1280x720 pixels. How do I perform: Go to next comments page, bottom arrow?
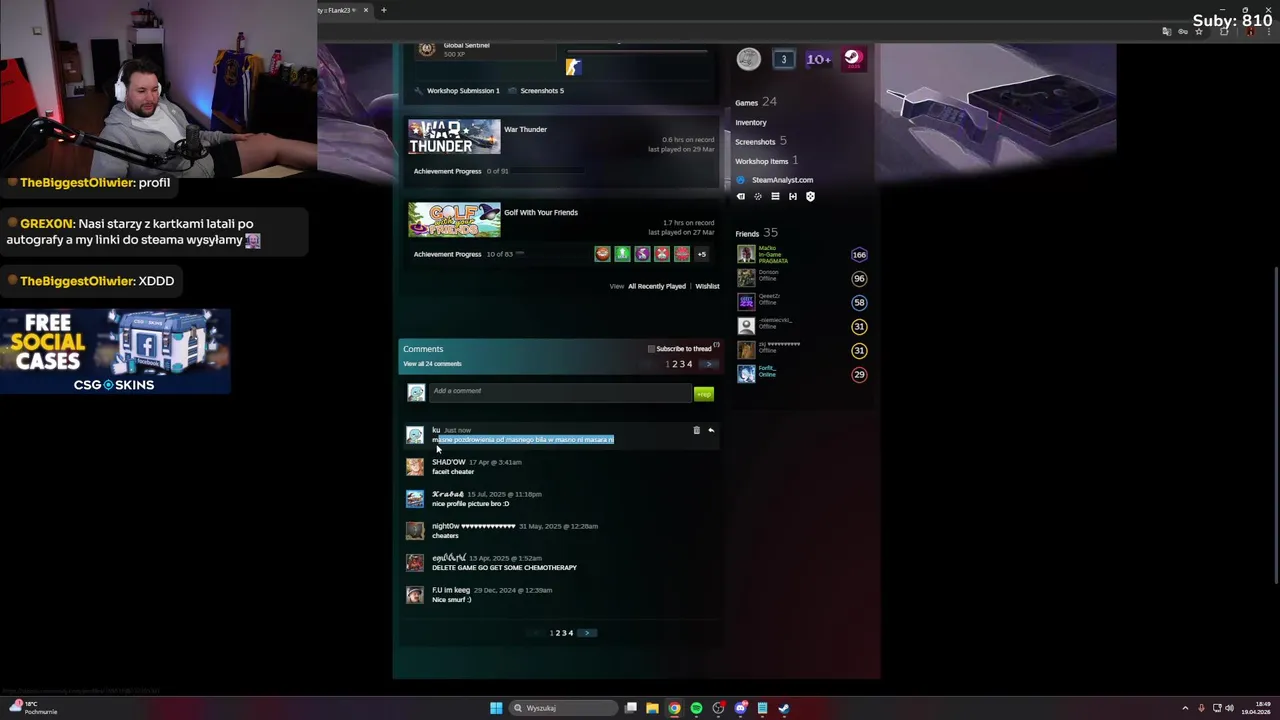(587, 633)
